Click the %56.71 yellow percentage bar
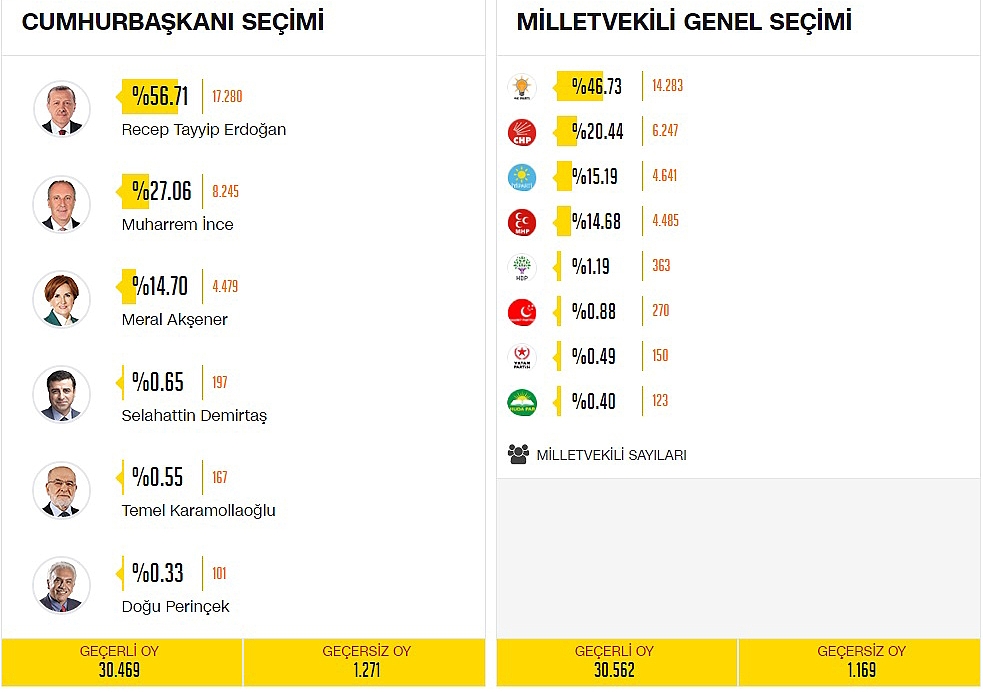The image size is (983, 692). tap(150, 97)
